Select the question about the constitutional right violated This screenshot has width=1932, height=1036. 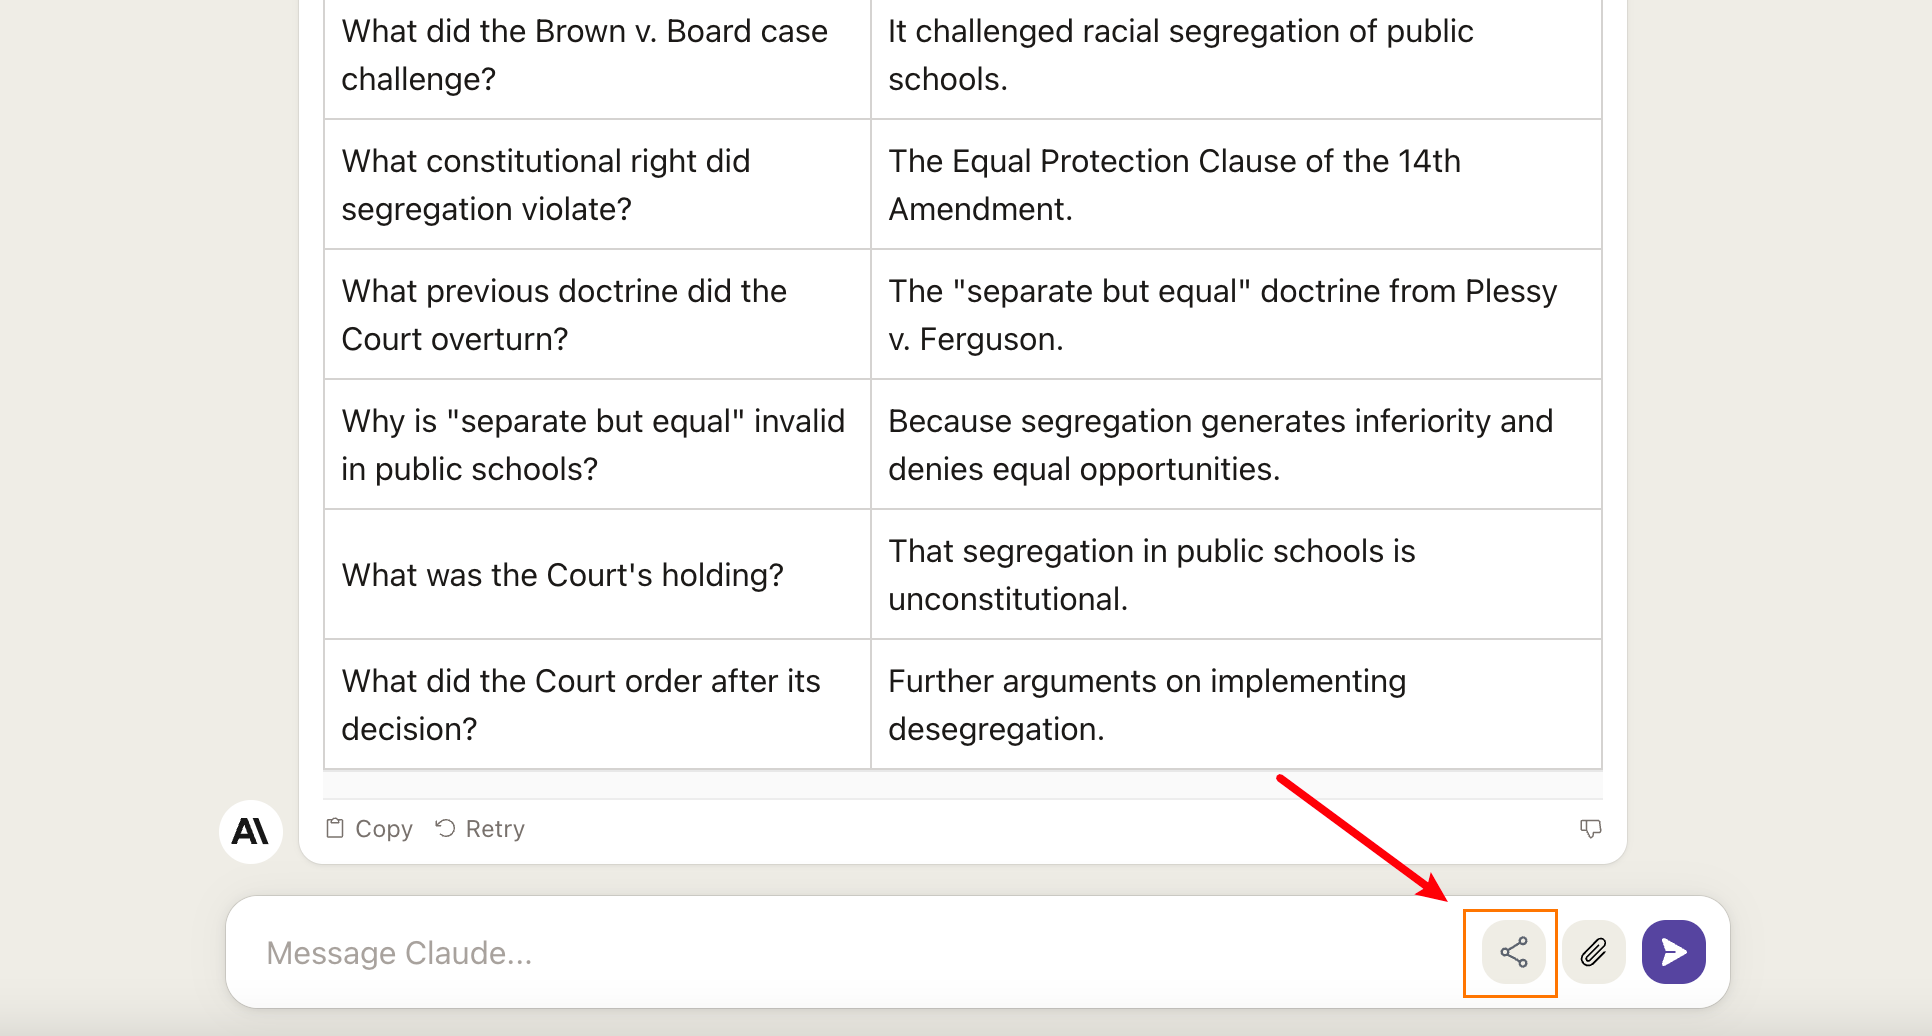coord(597,185)
